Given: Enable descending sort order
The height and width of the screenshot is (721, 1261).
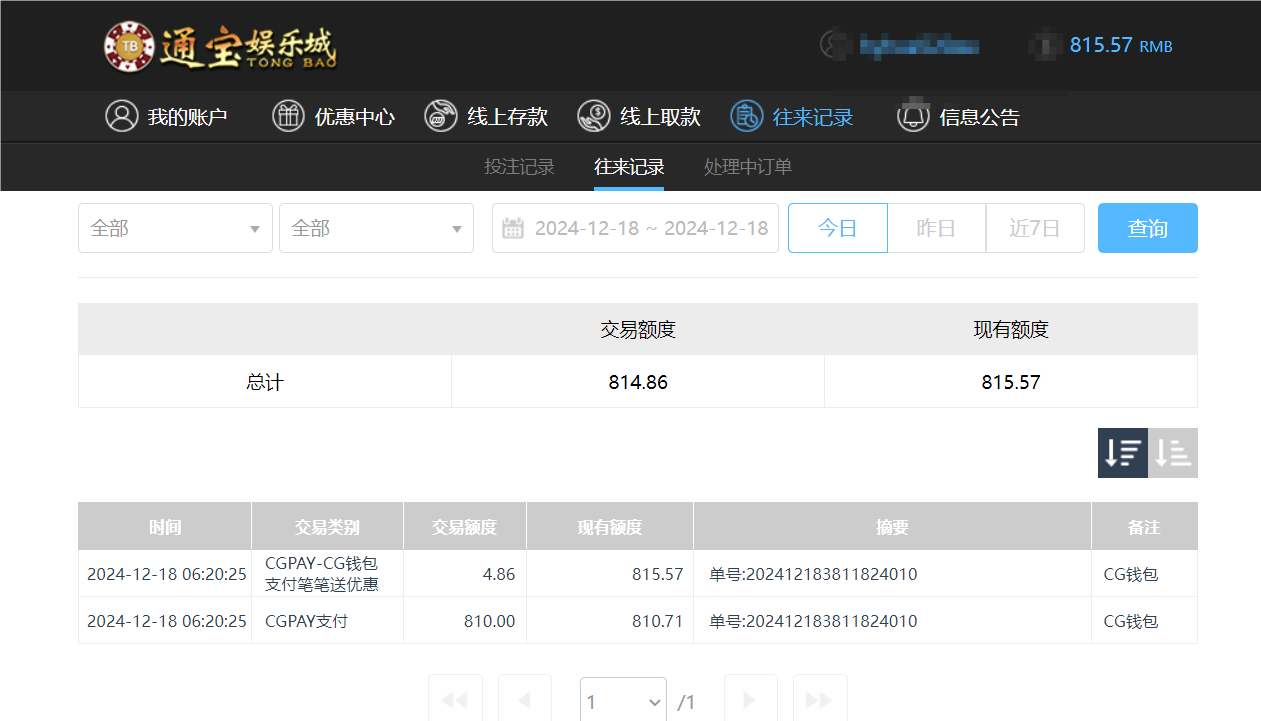Looking at the screenshot, I should point(1122,452).
